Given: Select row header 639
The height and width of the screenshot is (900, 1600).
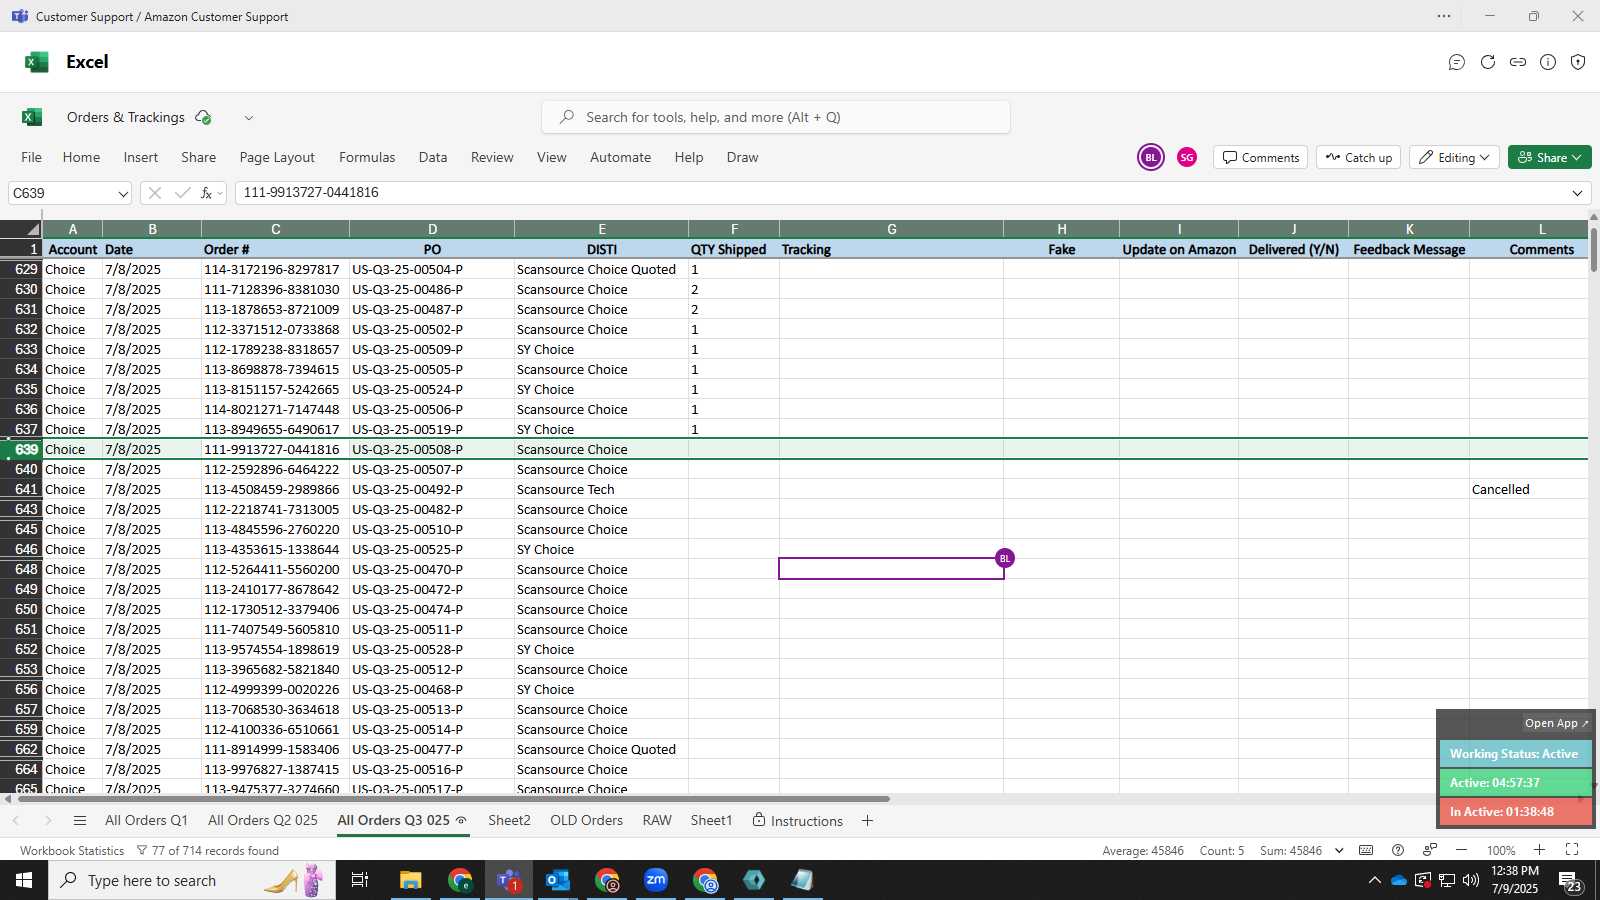Looking at the screenshot, I should [21, 449].
